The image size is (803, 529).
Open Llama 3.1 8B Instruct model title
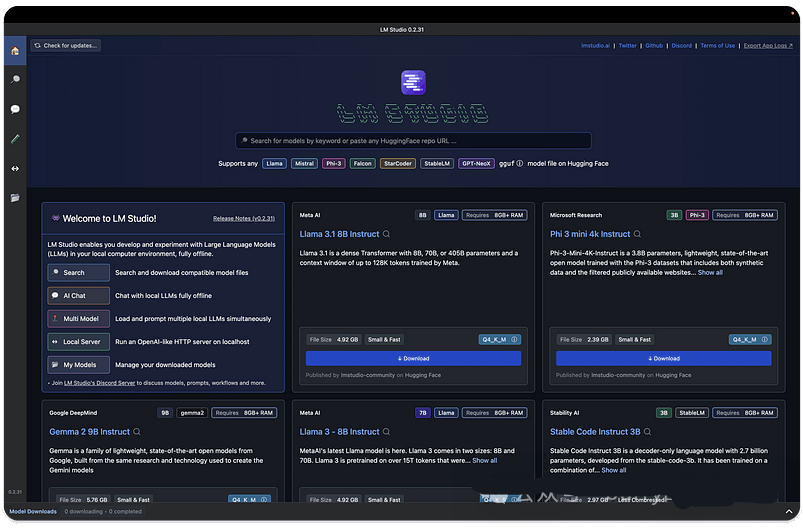[340, 234]
